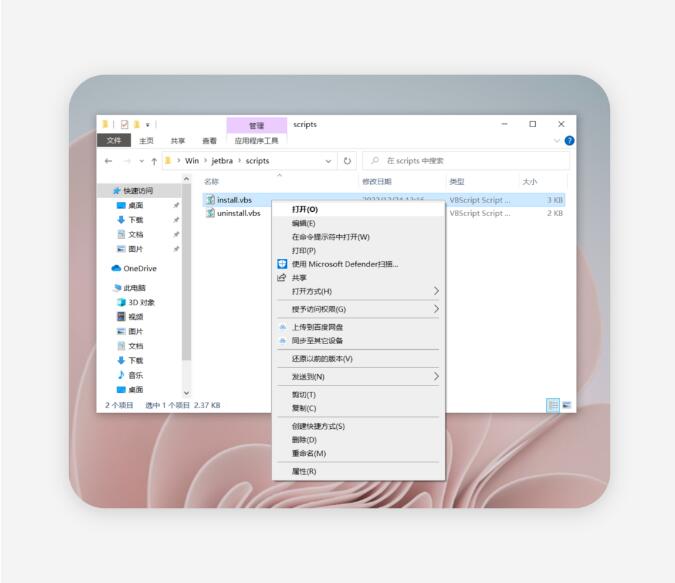Switch to large icons view in status bar
Viewport: 675px width, 583px height.
(567, 405)
